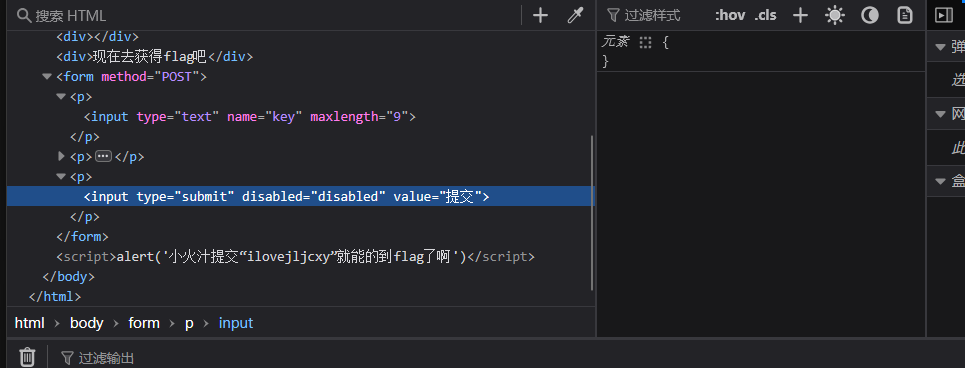Select the closing html tag line
Image resolution: width=965 pixels, height=368 pixels.
click(55, 296)
